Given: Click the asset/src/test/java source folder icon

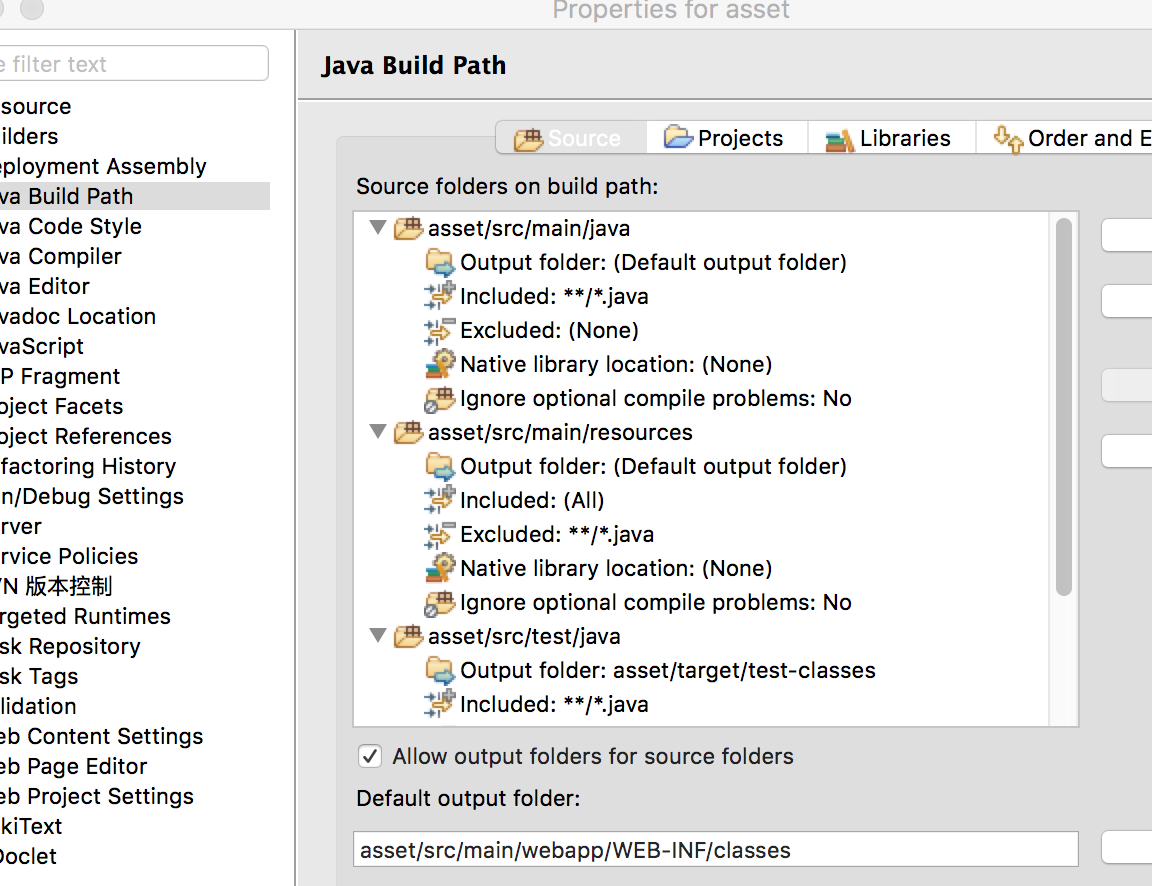Looking at the screenshot, I should (408, 637).
